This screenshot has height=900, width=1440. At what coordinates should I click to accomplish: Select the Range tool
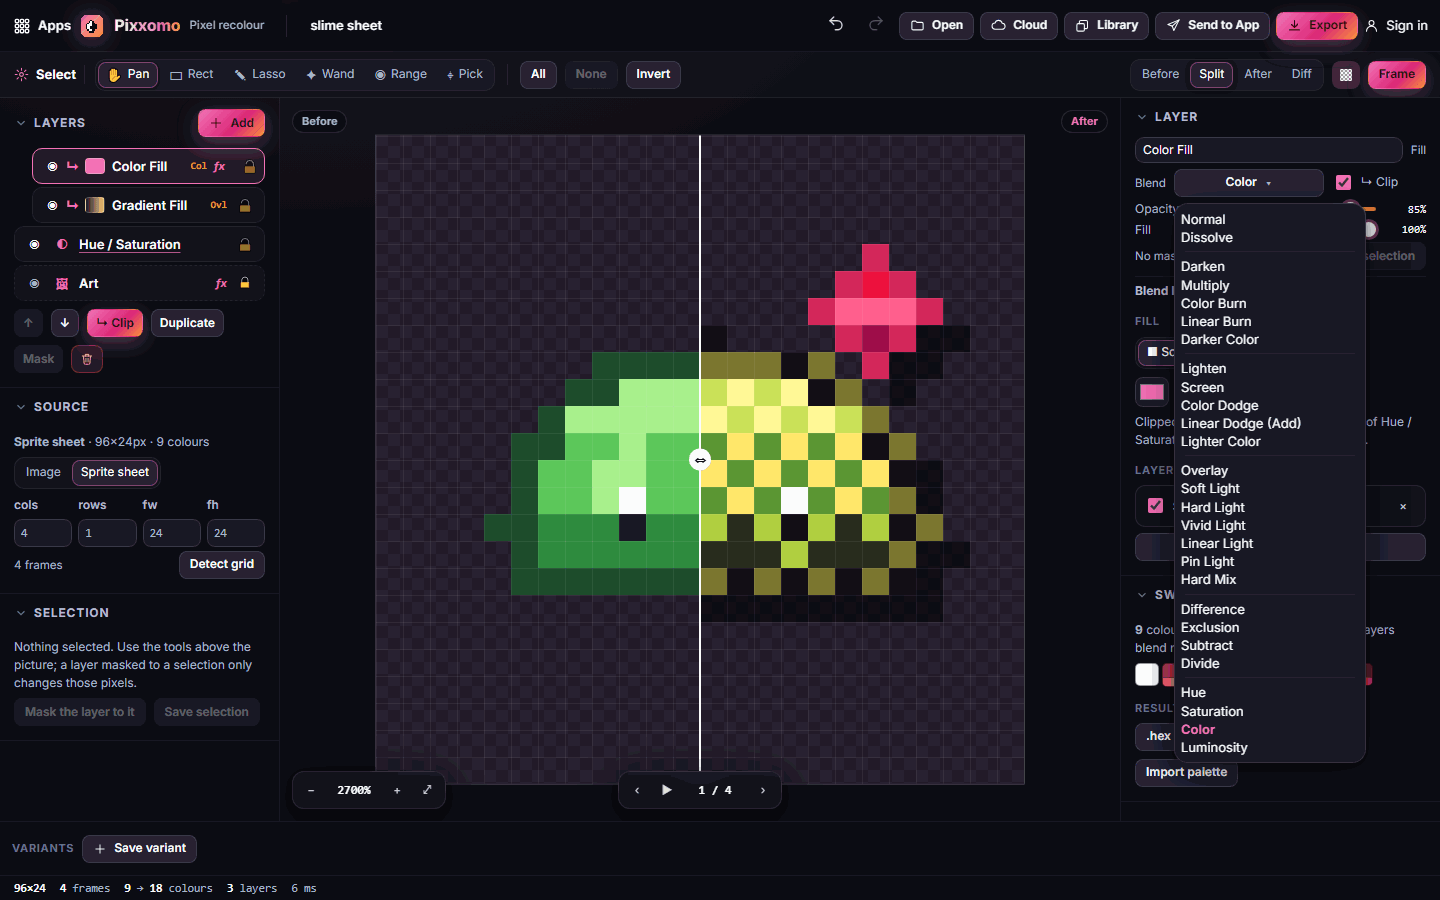point(401,74)
